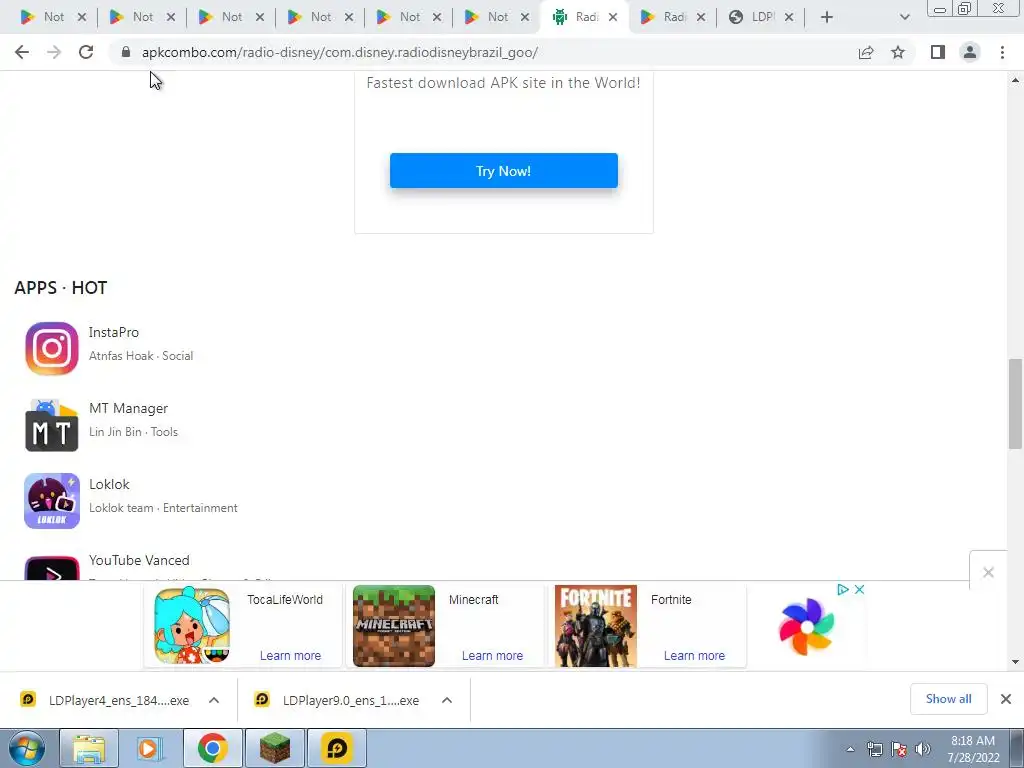Click the APPS · HOT heading
Viewport: 1024px width, 768px height.
[x=61, y=288]
